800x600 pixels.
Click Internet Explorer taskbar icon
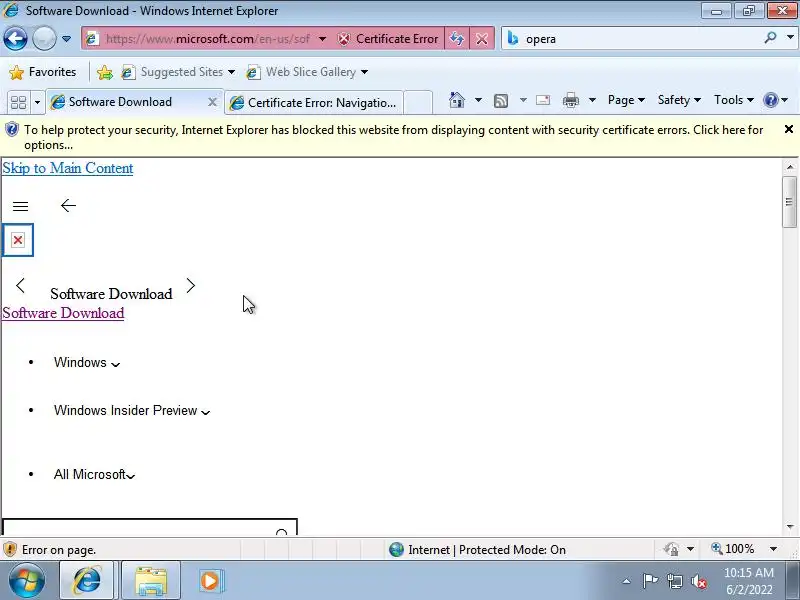87,581
